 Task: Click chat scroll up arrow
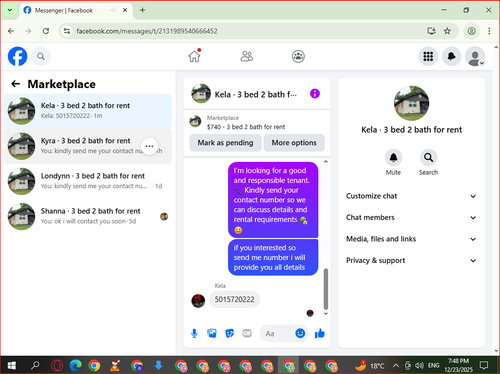326,162
